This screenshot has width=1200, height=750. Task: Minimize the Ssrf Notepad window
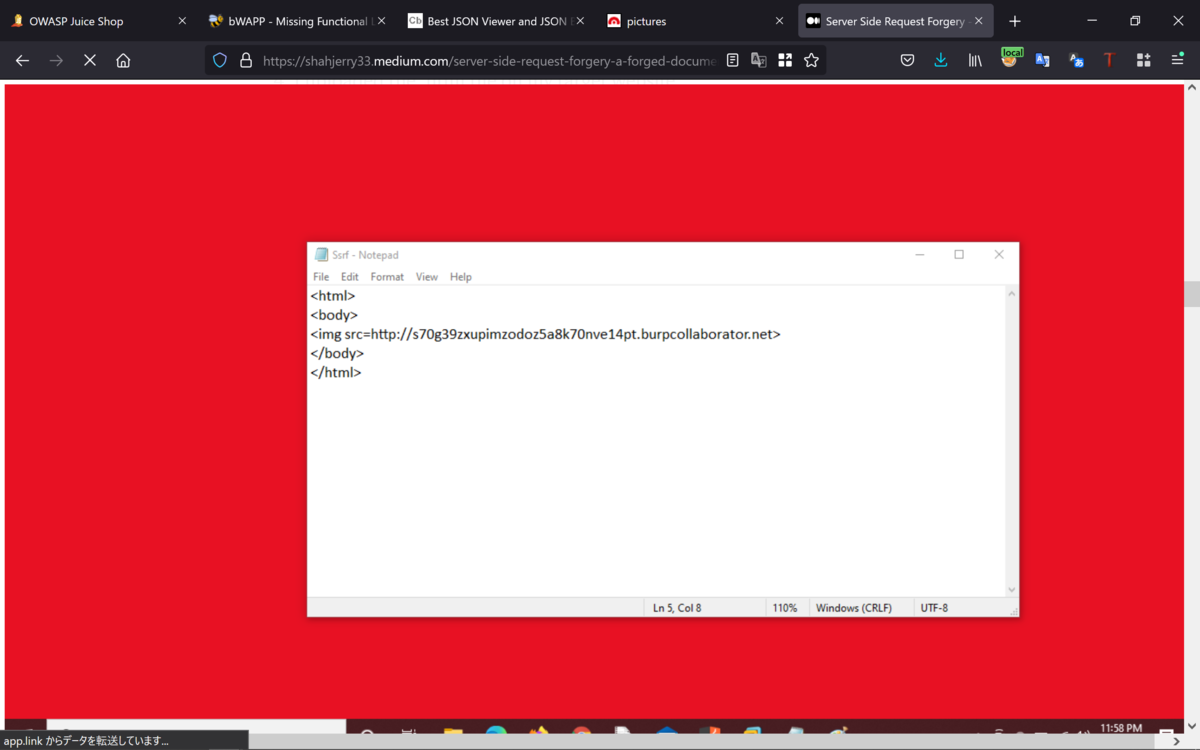click(x=920, y=255)
